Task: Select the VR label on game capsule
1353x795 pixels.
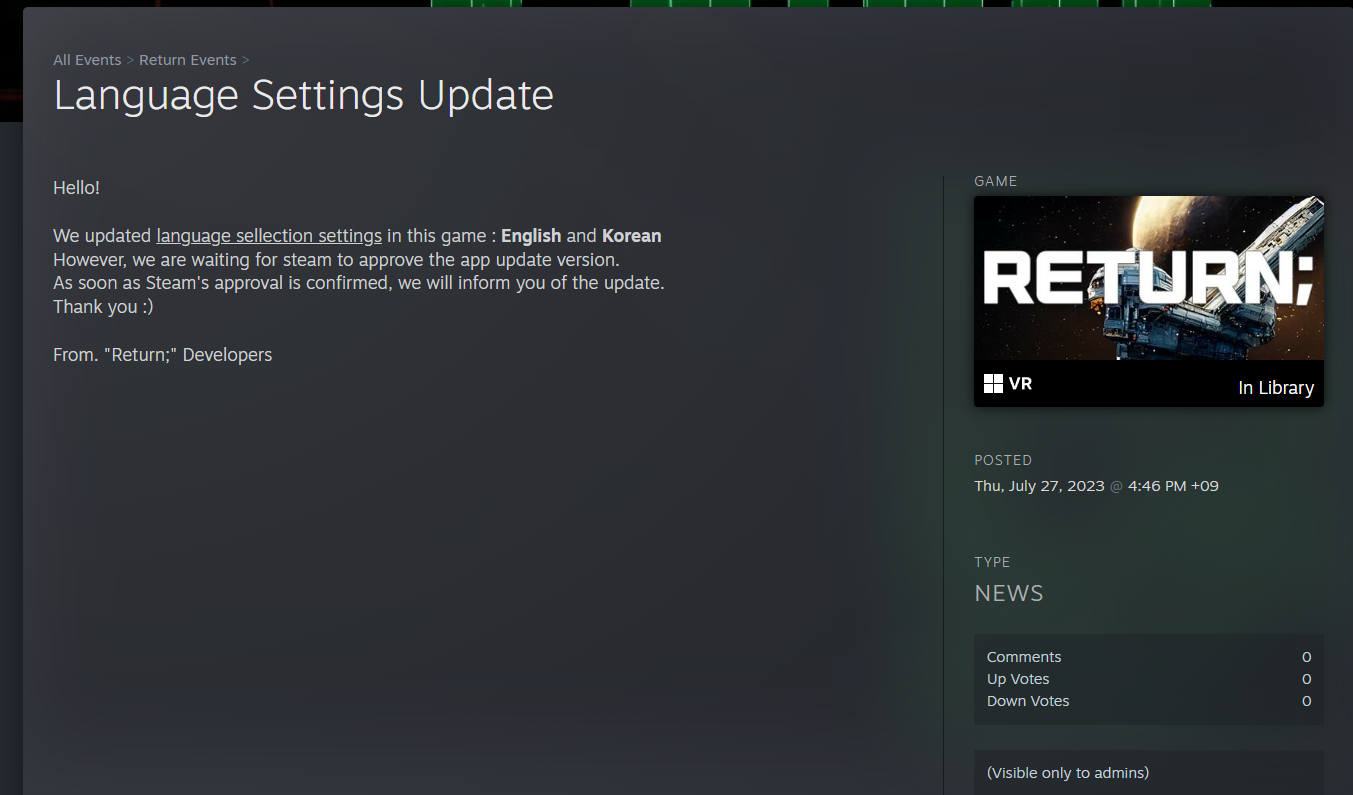Action: pyautogui.click(x=1020, y=384)
